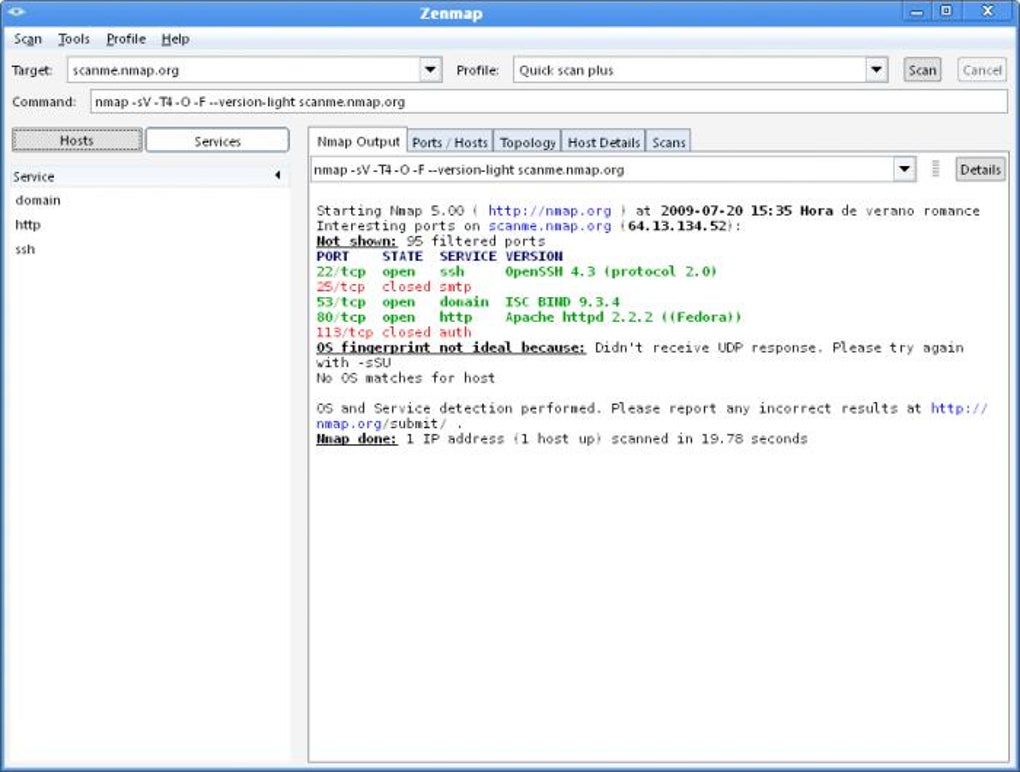Toggle the Hosts view button

click(x=77, y=140)
